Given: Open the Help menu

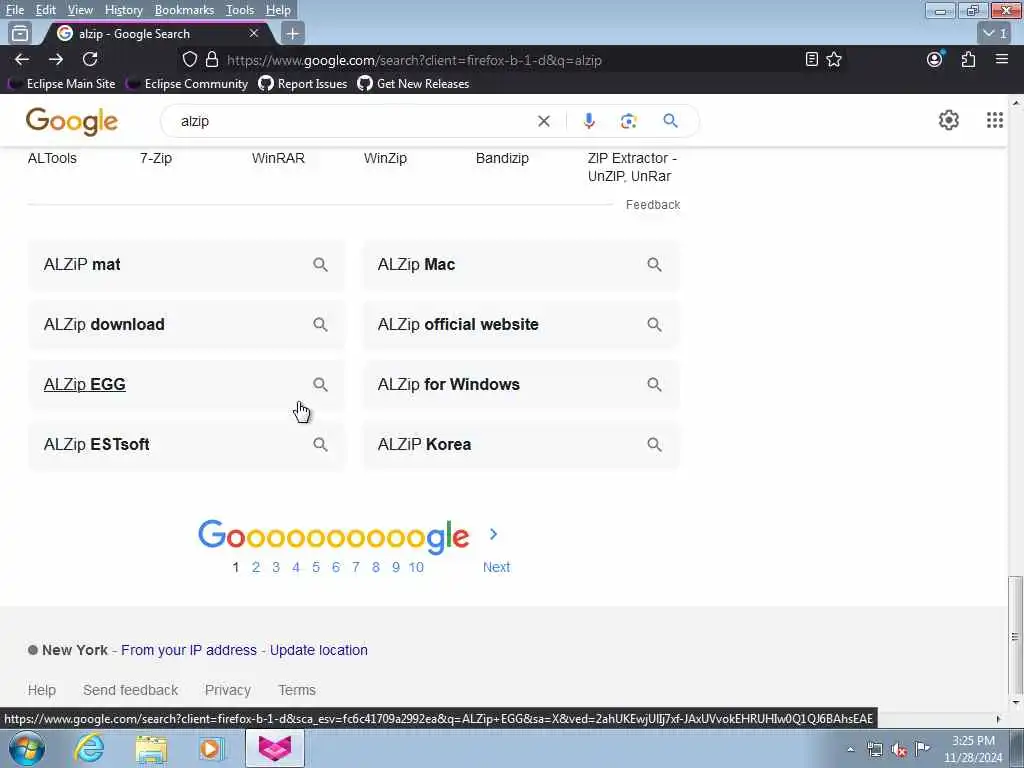Looking at the screenshot, I should [x=278, y=10].
